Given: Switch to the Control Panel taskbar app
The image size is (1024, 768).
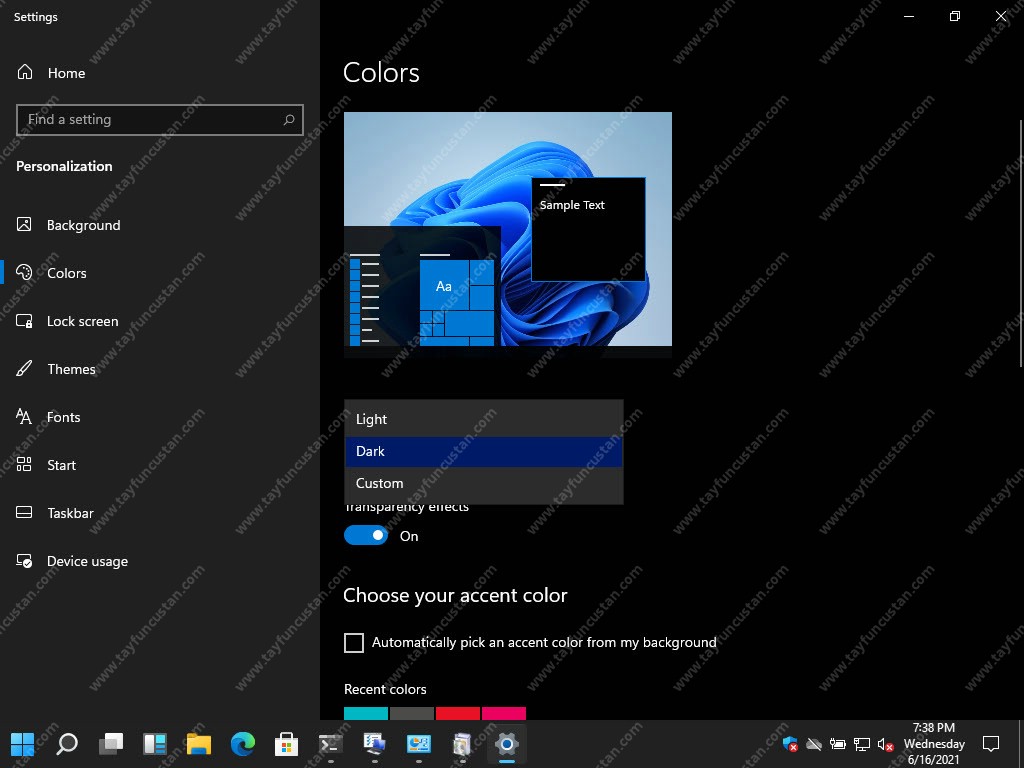Looking at the screenshot, I should click(x=419, y=743).
